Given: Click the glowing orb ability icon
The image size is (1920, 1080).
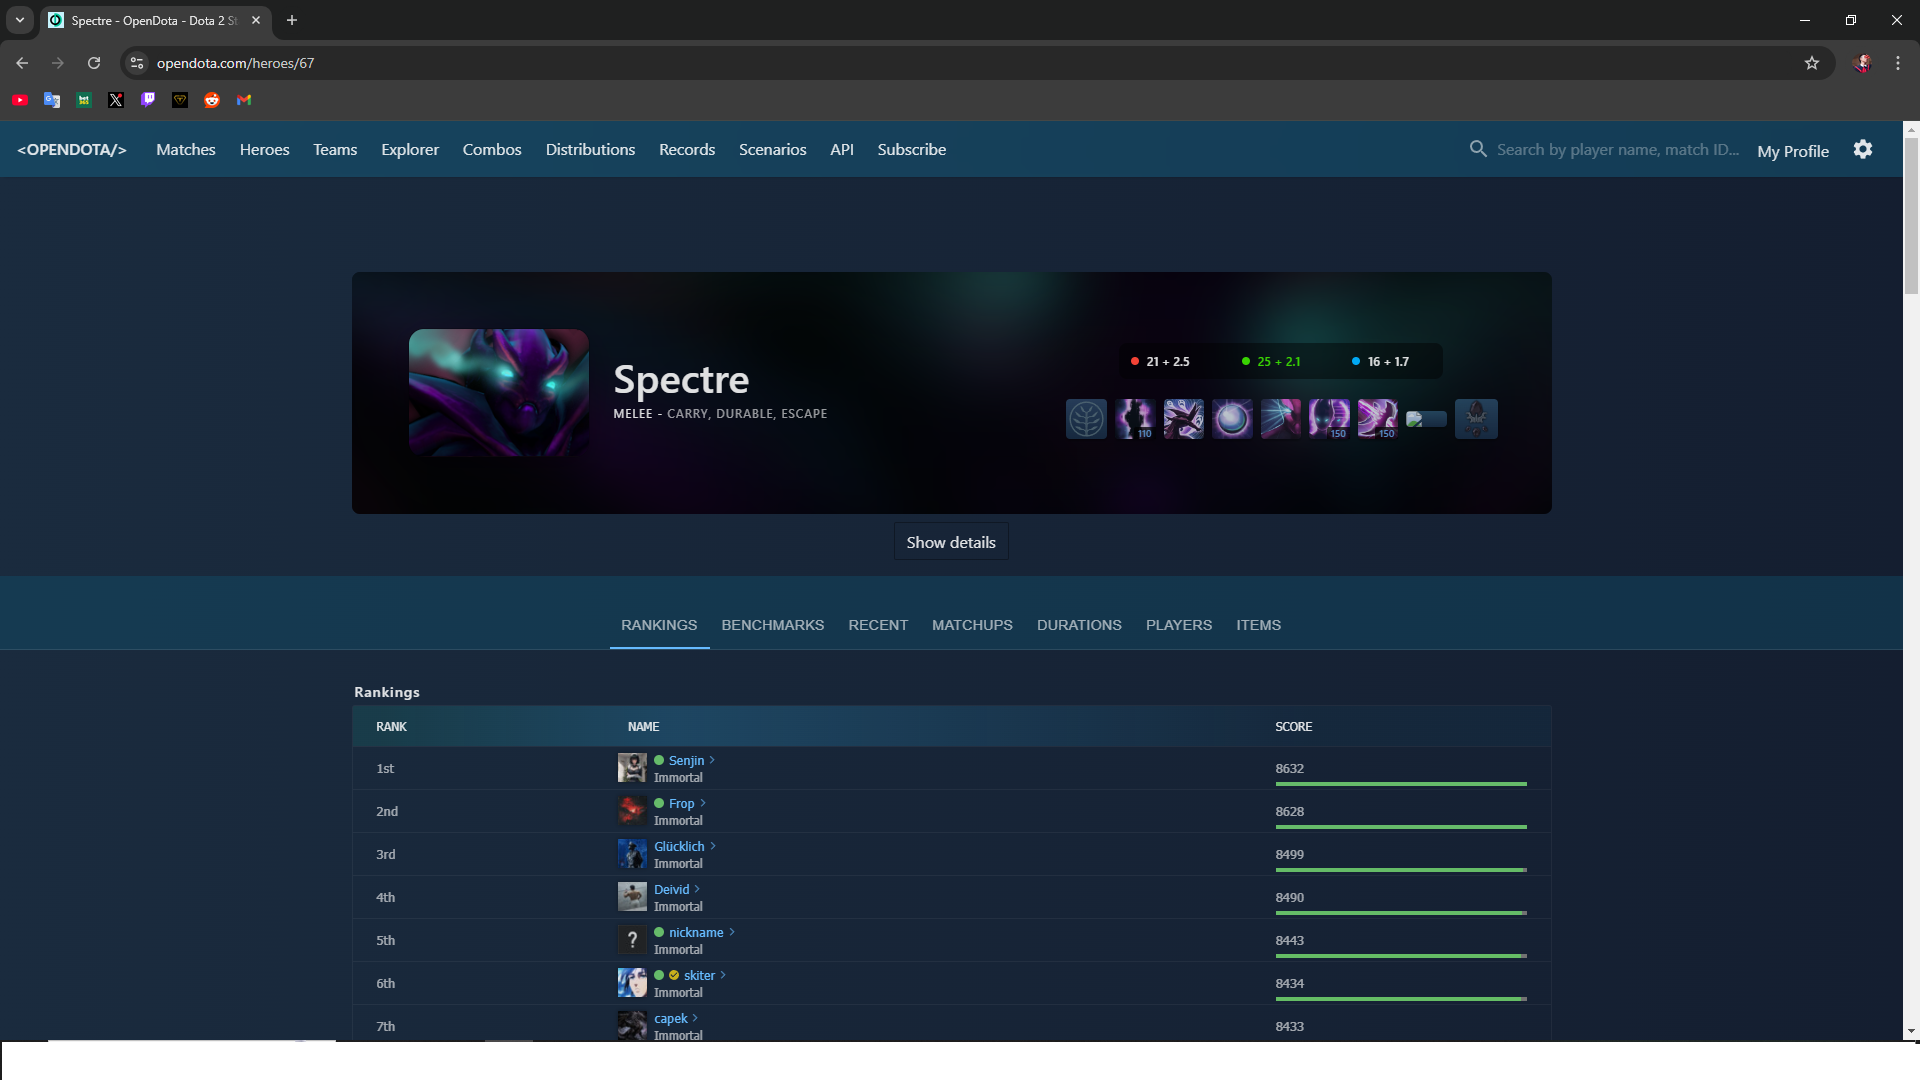Looking at the screenshot, I should click(1232, 419).
